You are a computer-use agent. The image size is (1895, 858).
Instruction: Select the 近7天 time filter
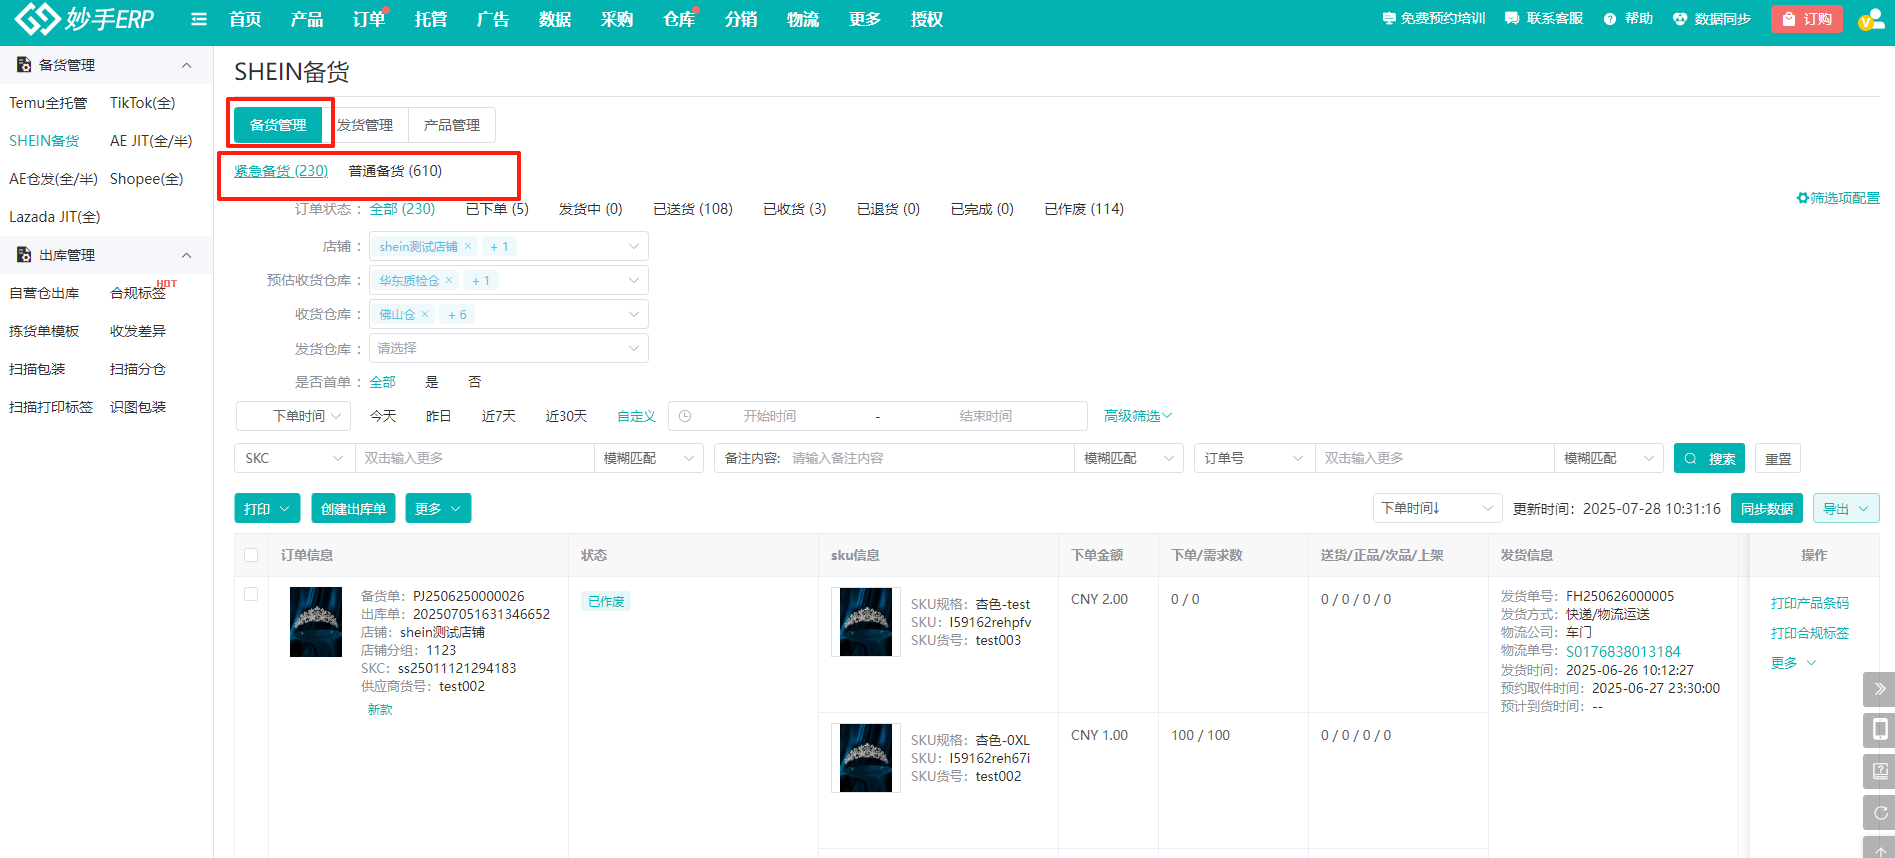(x=499, y=416)
